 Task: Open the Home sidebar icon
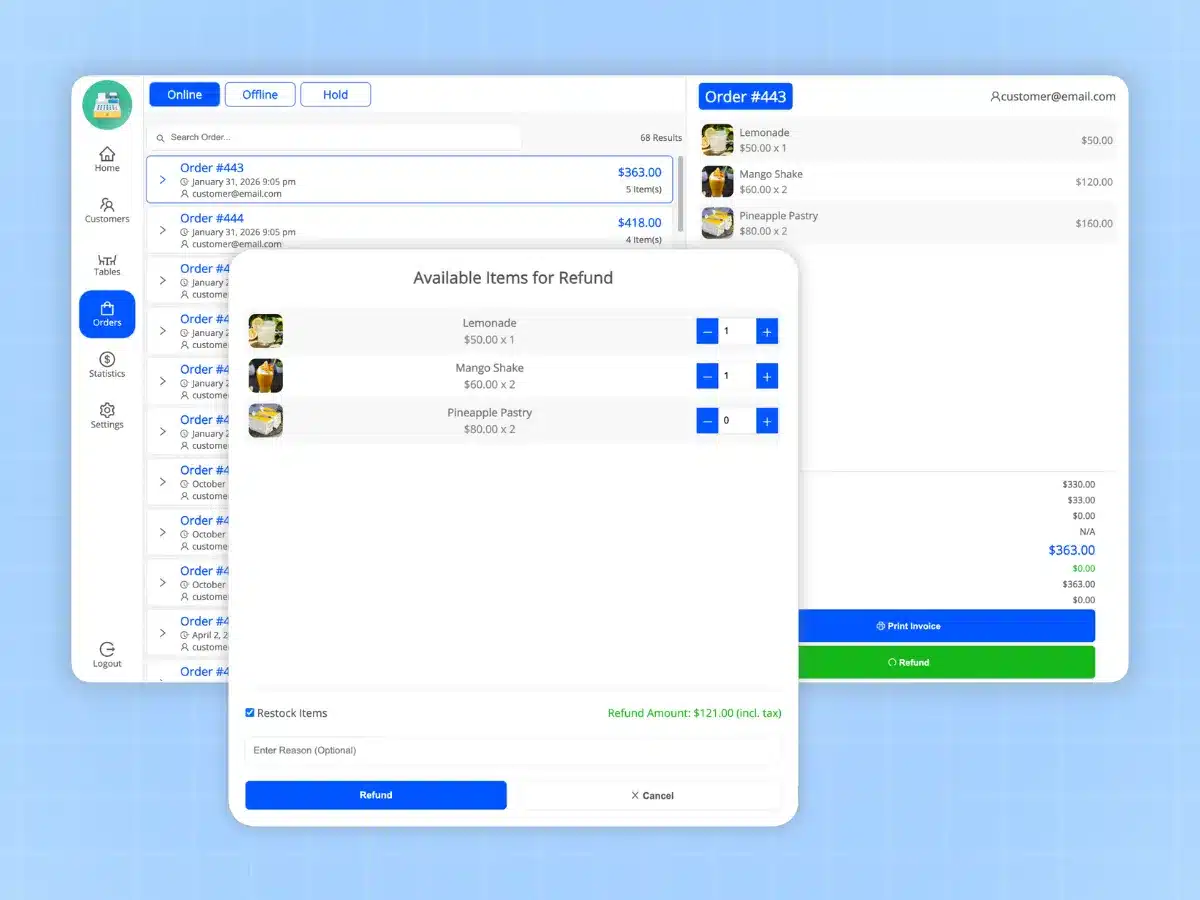pos(106,158)
